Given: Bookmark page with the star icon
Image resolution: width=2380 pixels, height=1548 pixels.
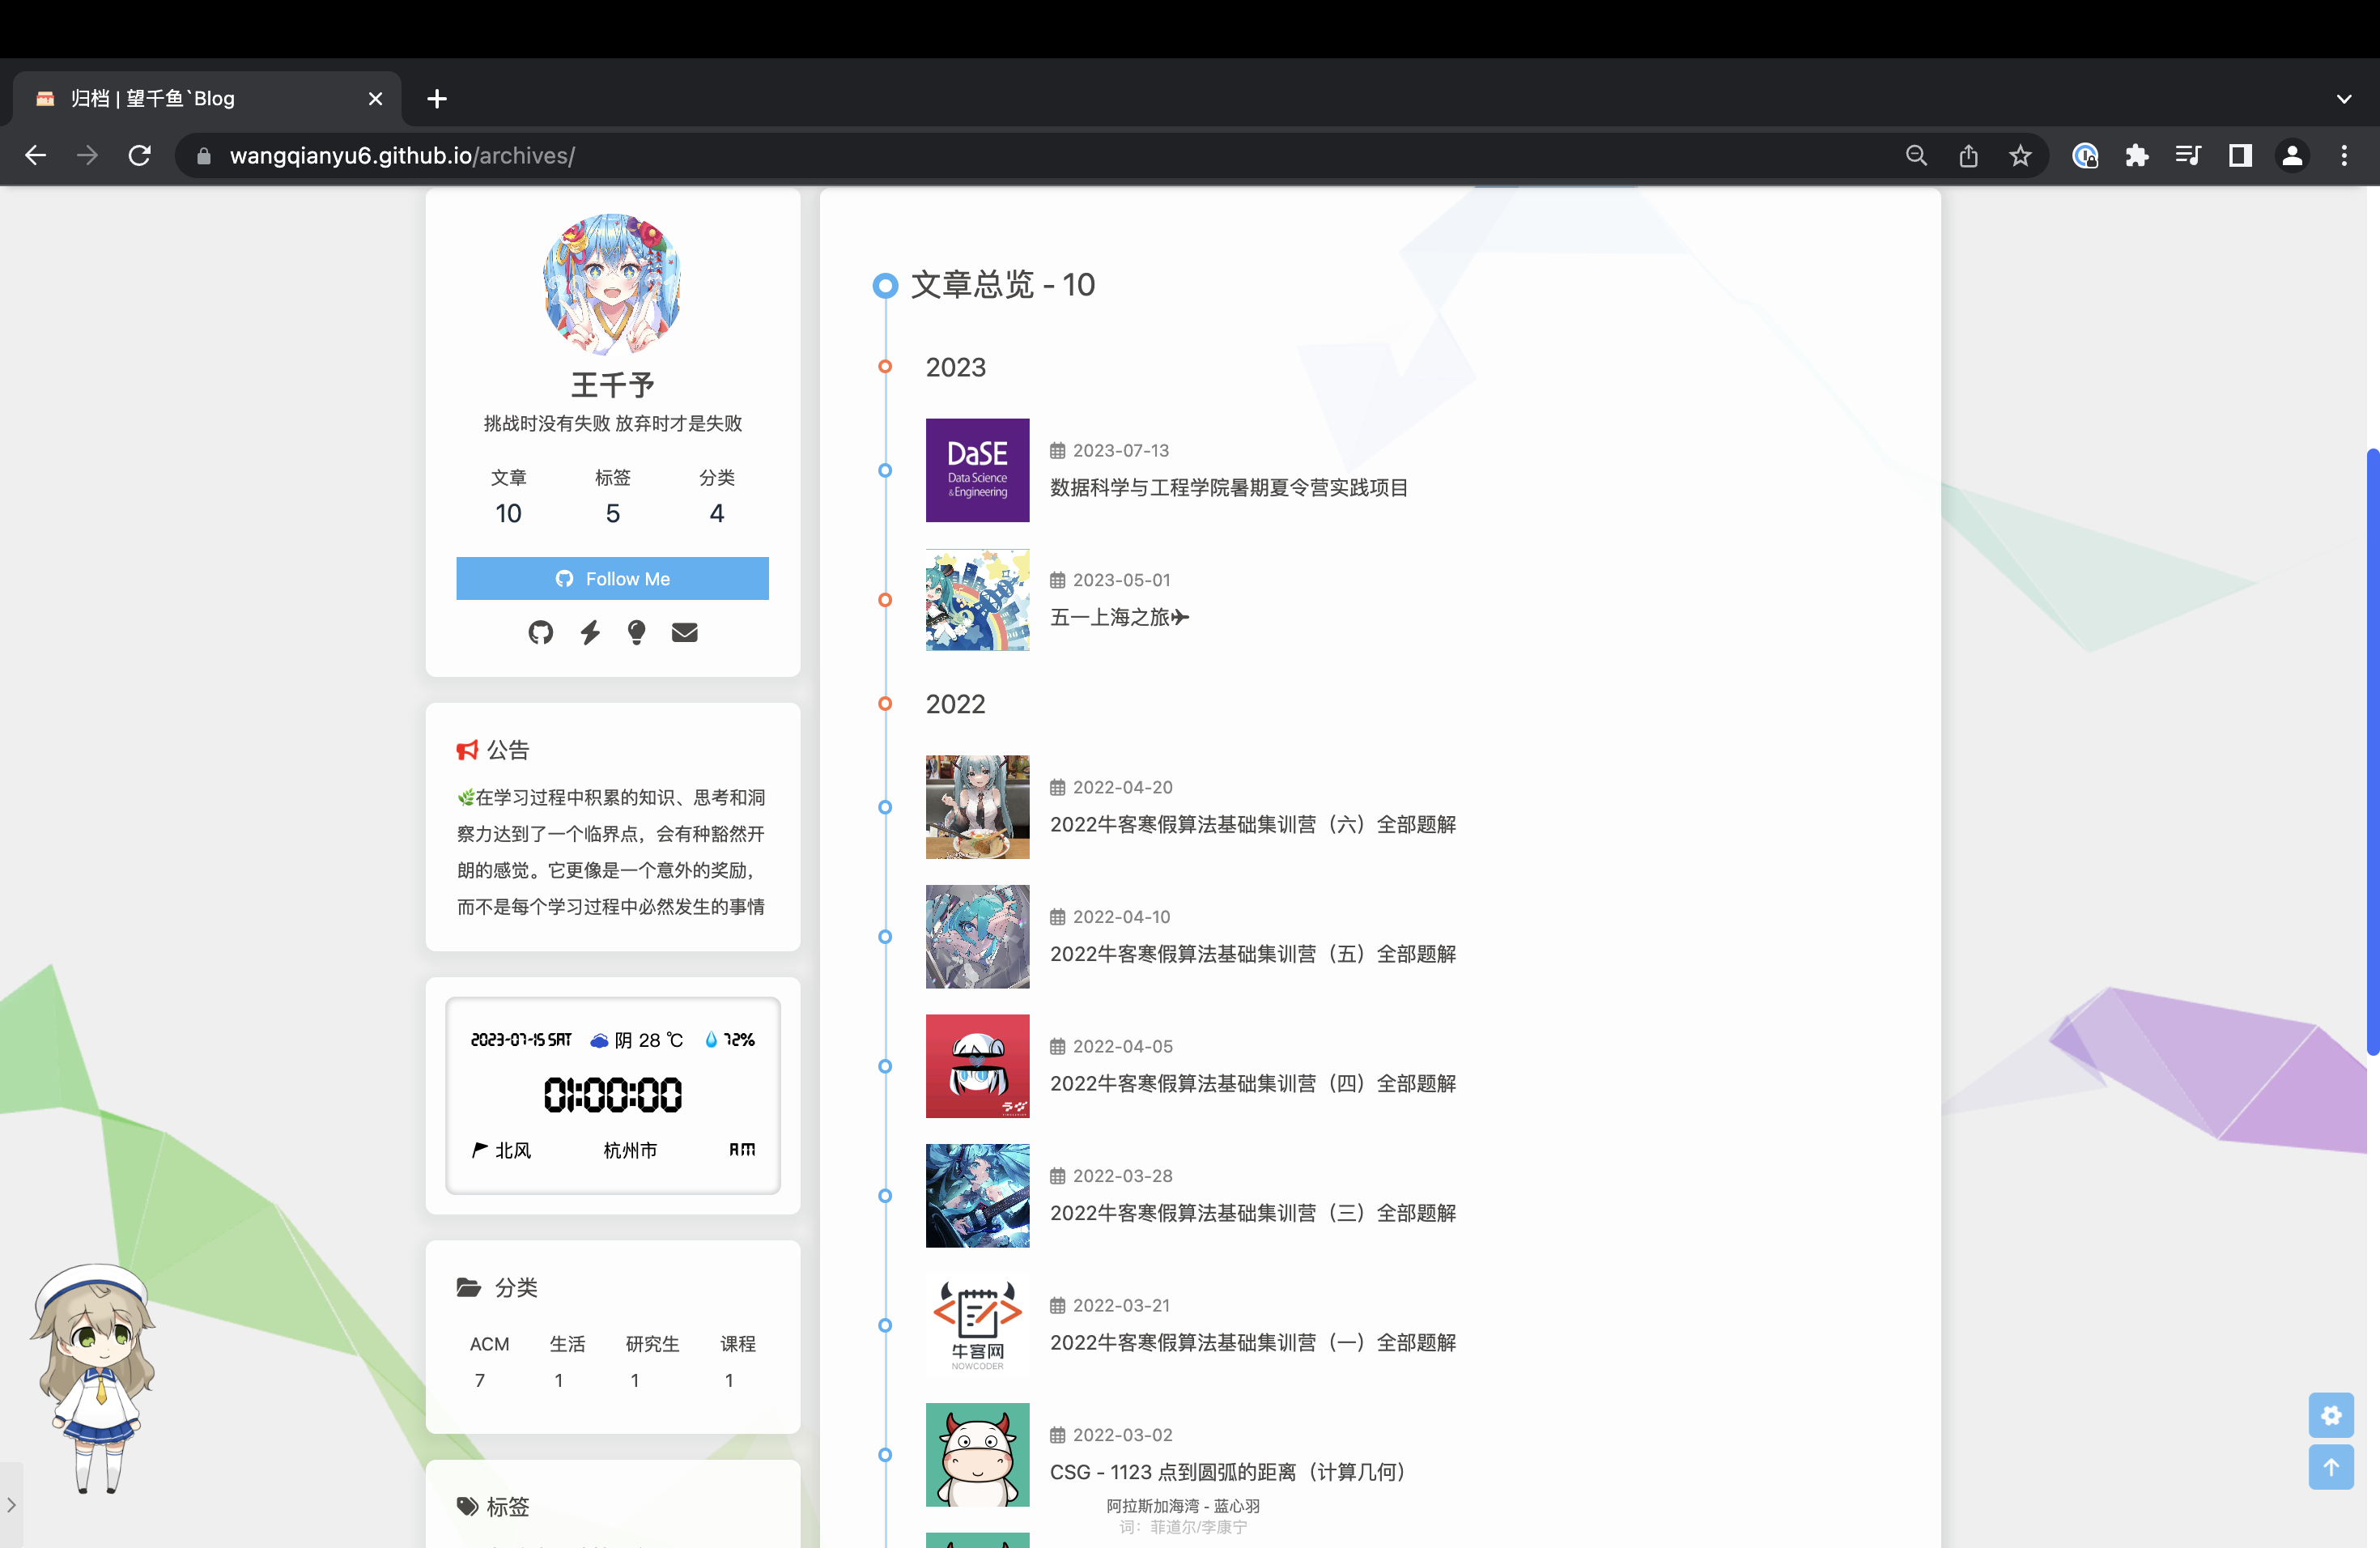Looking at the screenshot, I should (x=2020, y=156).
